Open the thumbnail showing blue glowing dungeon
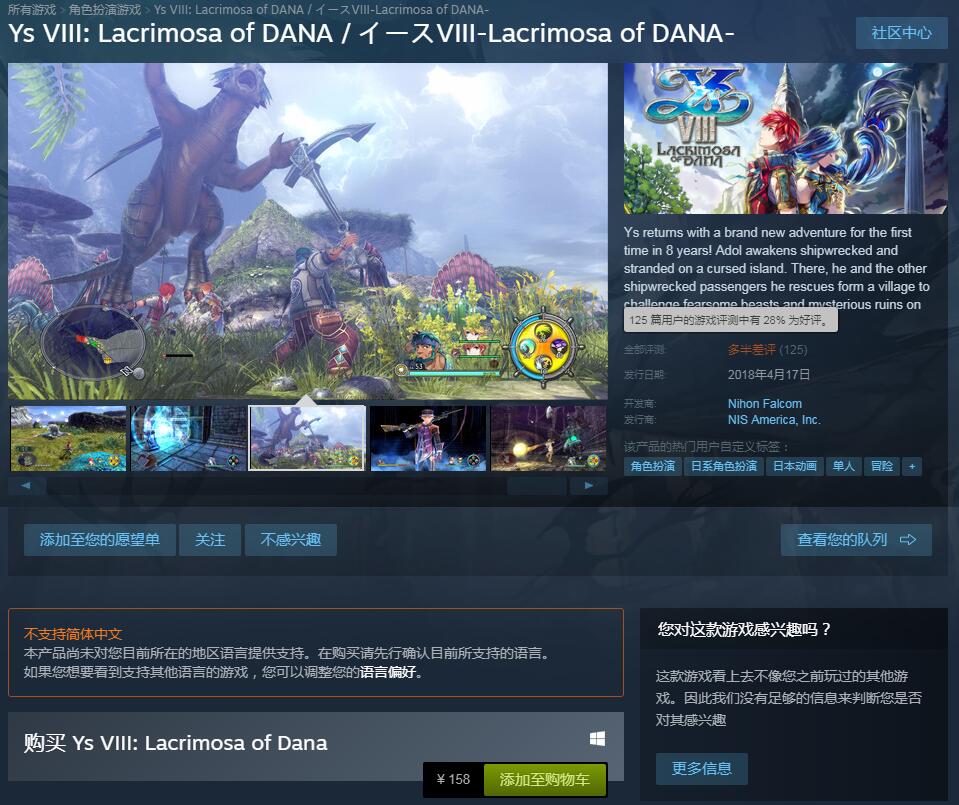This screenshot has height=805, width=959. coord(189,438)
